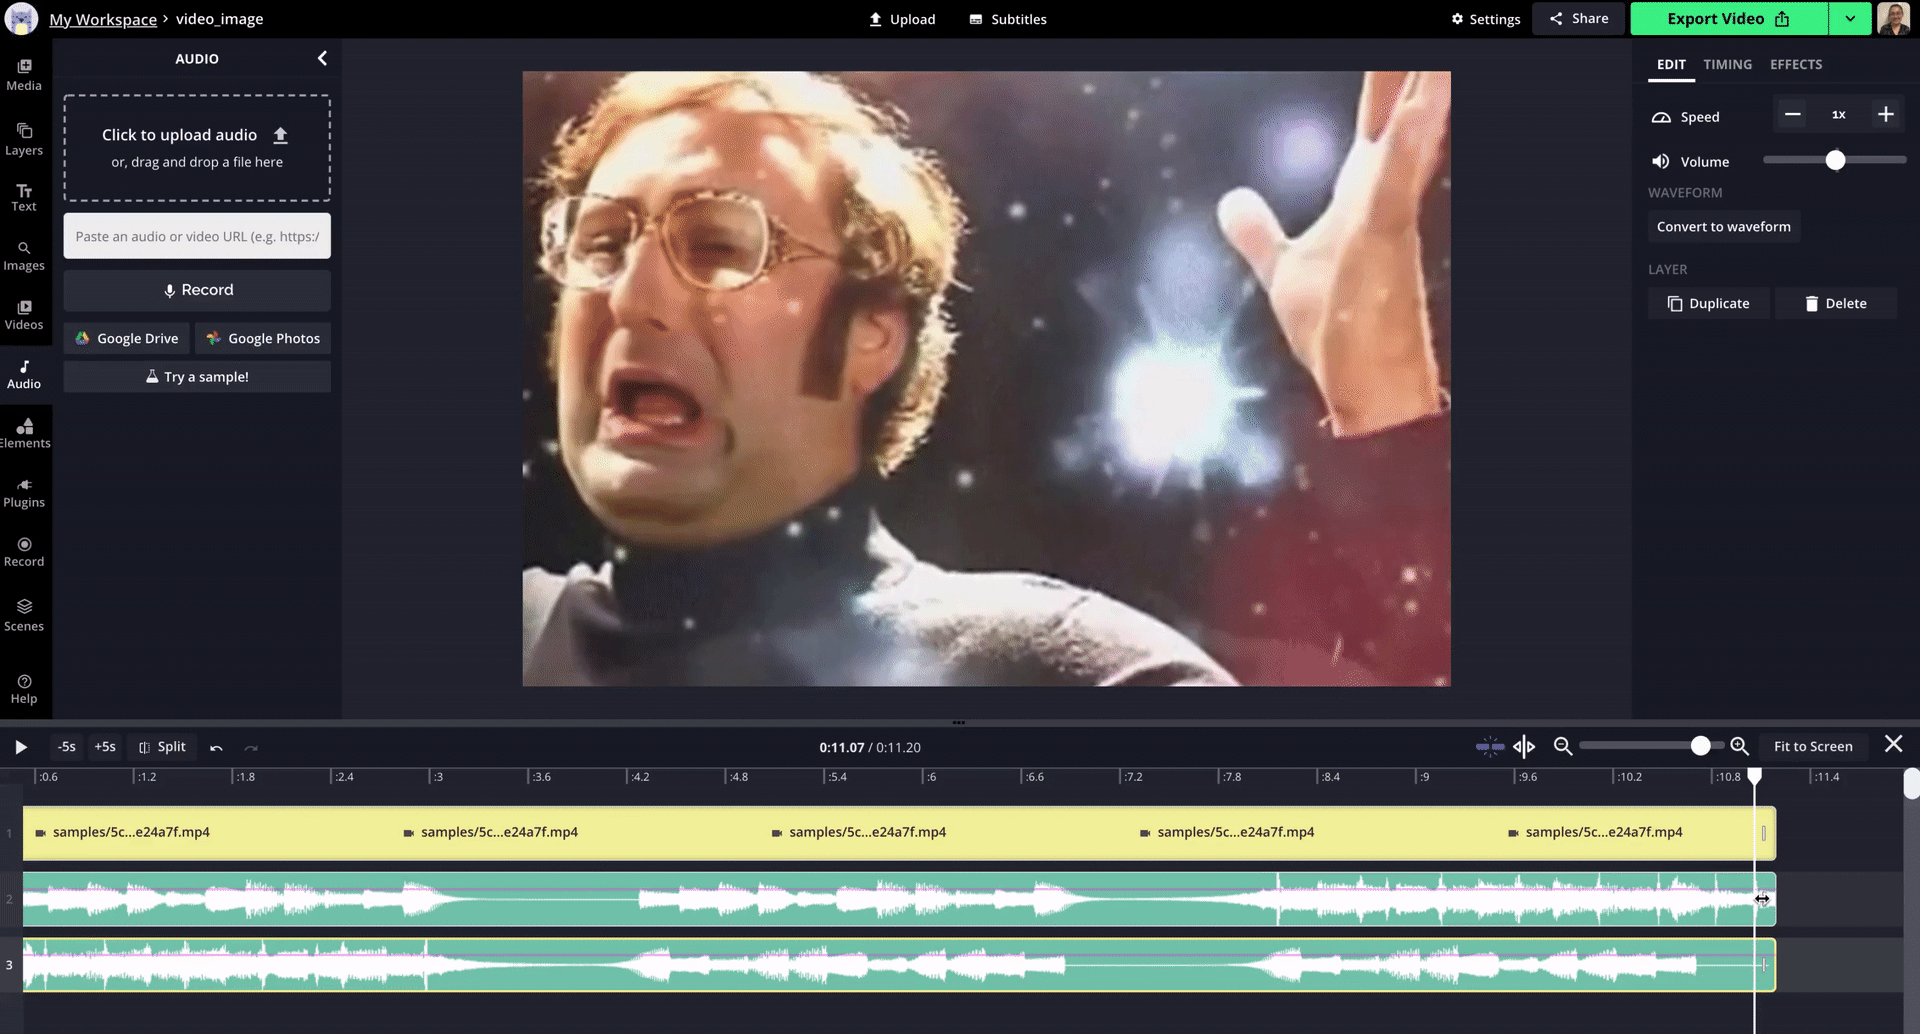Screen dimensions: 1920x1034
Task: Start recording audio with Record button
Action: coord(197,290)
